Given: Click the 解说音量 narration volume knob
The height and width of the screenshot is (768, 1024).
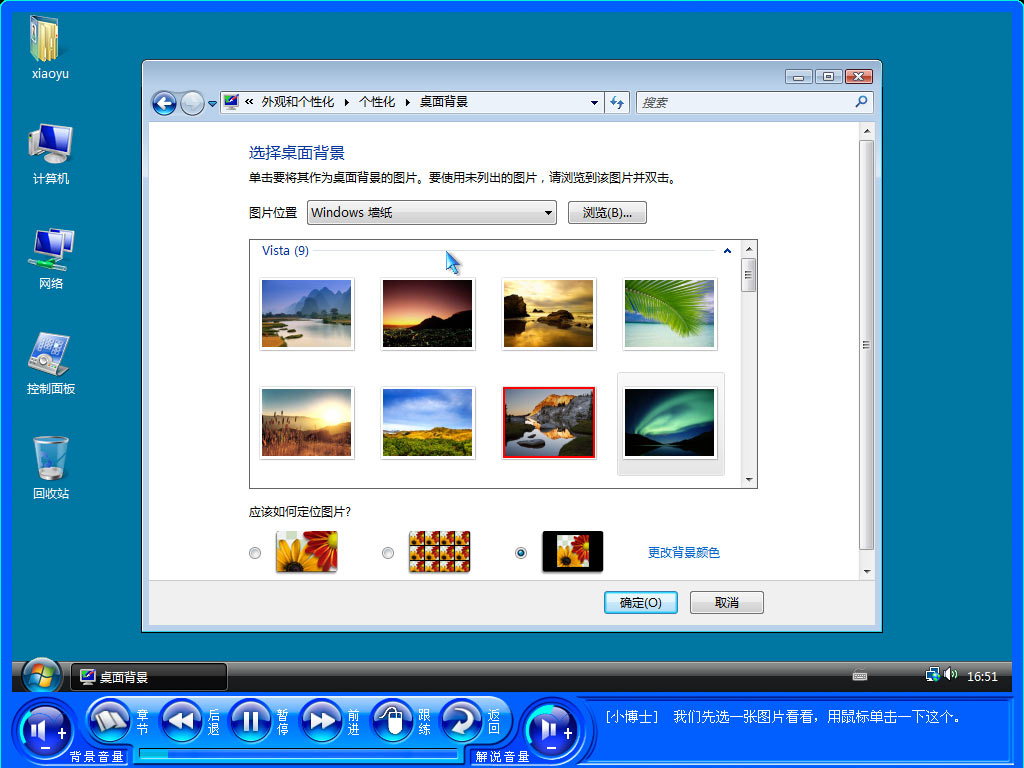Looking at the screenshot, I should 552,730.
